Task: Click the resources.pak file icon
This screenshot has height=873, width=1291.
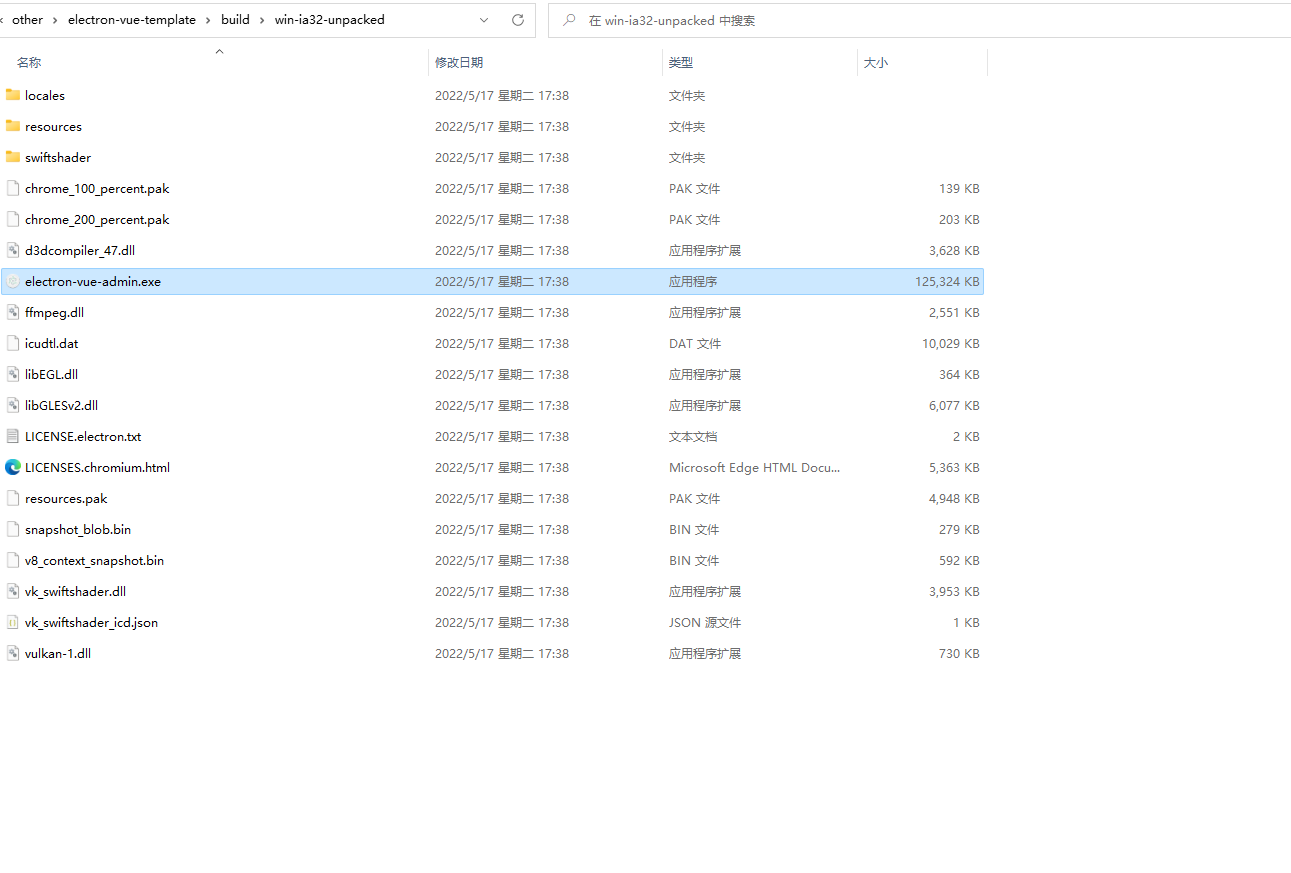Action: 13,498
